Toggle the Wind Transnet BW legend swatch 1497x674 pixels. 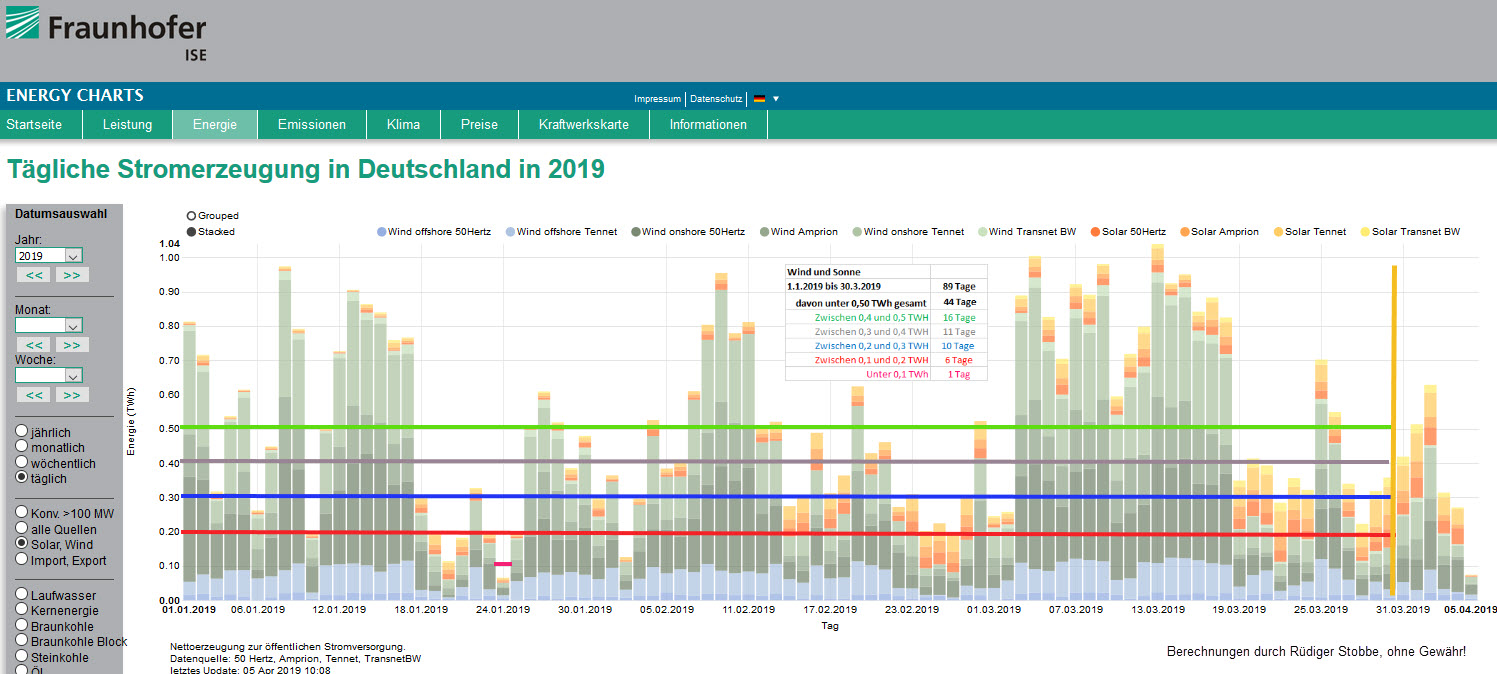coord(982,232)
